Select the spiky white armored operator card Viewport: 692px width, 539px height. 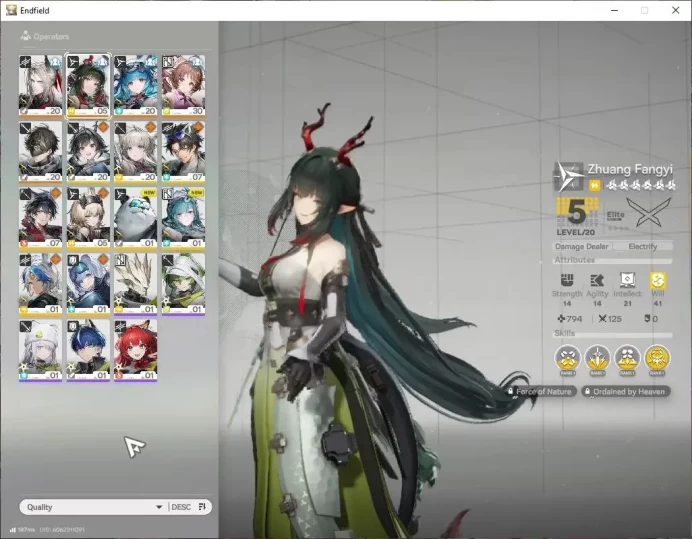tap(135, 284)
